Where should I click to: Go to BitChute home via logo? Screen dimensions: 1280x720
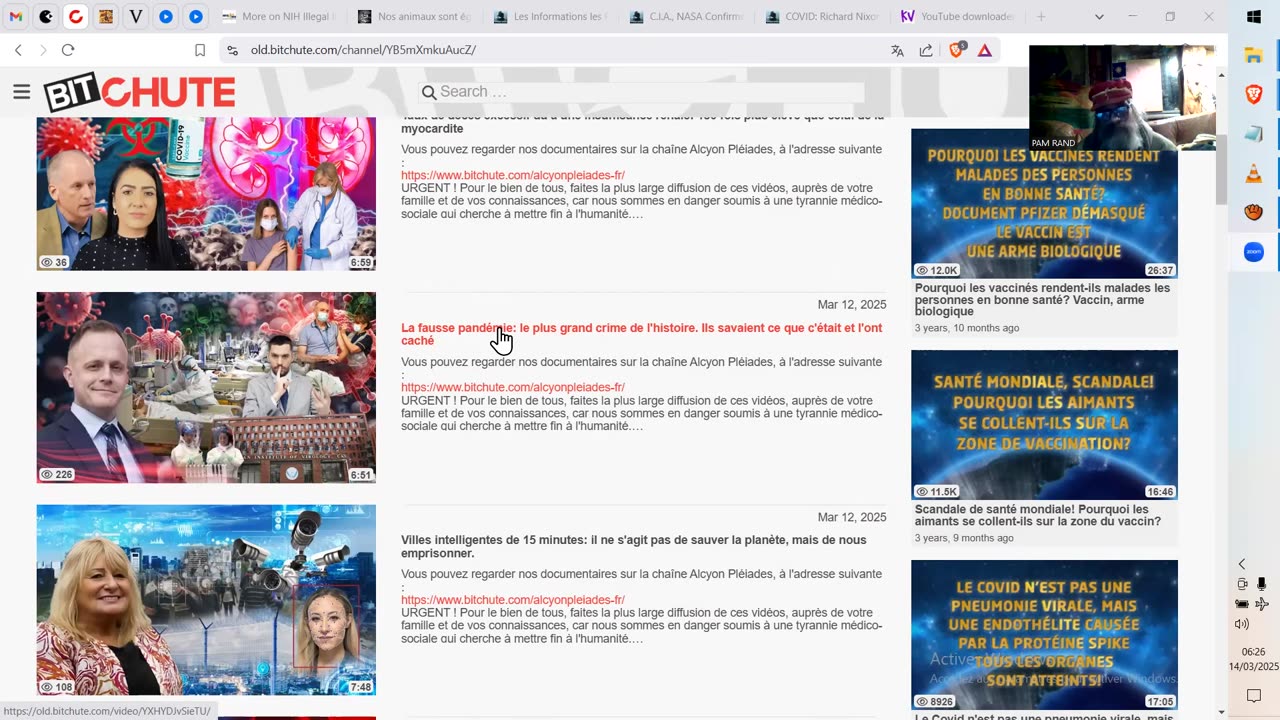click(x=139, y=93)
